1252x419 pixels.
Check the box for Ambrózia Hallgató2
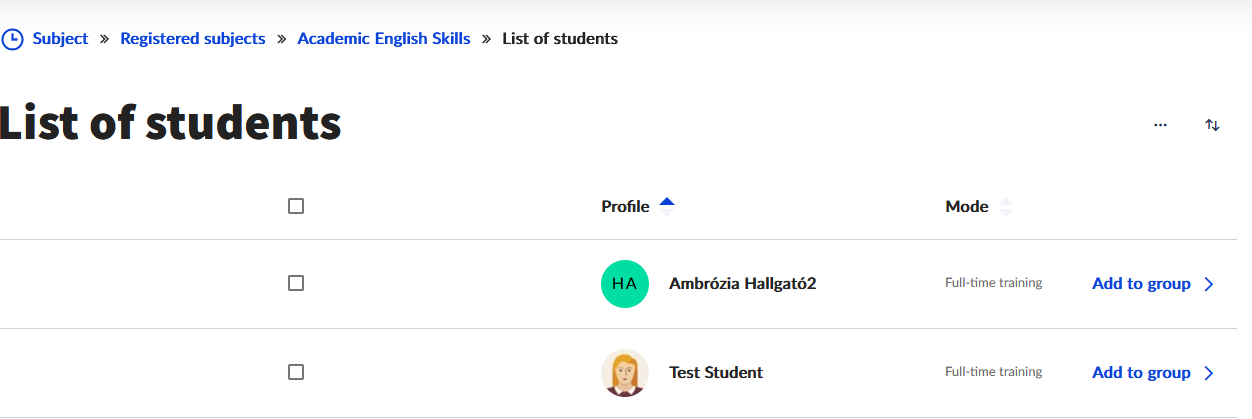click(x=296, y=284)
